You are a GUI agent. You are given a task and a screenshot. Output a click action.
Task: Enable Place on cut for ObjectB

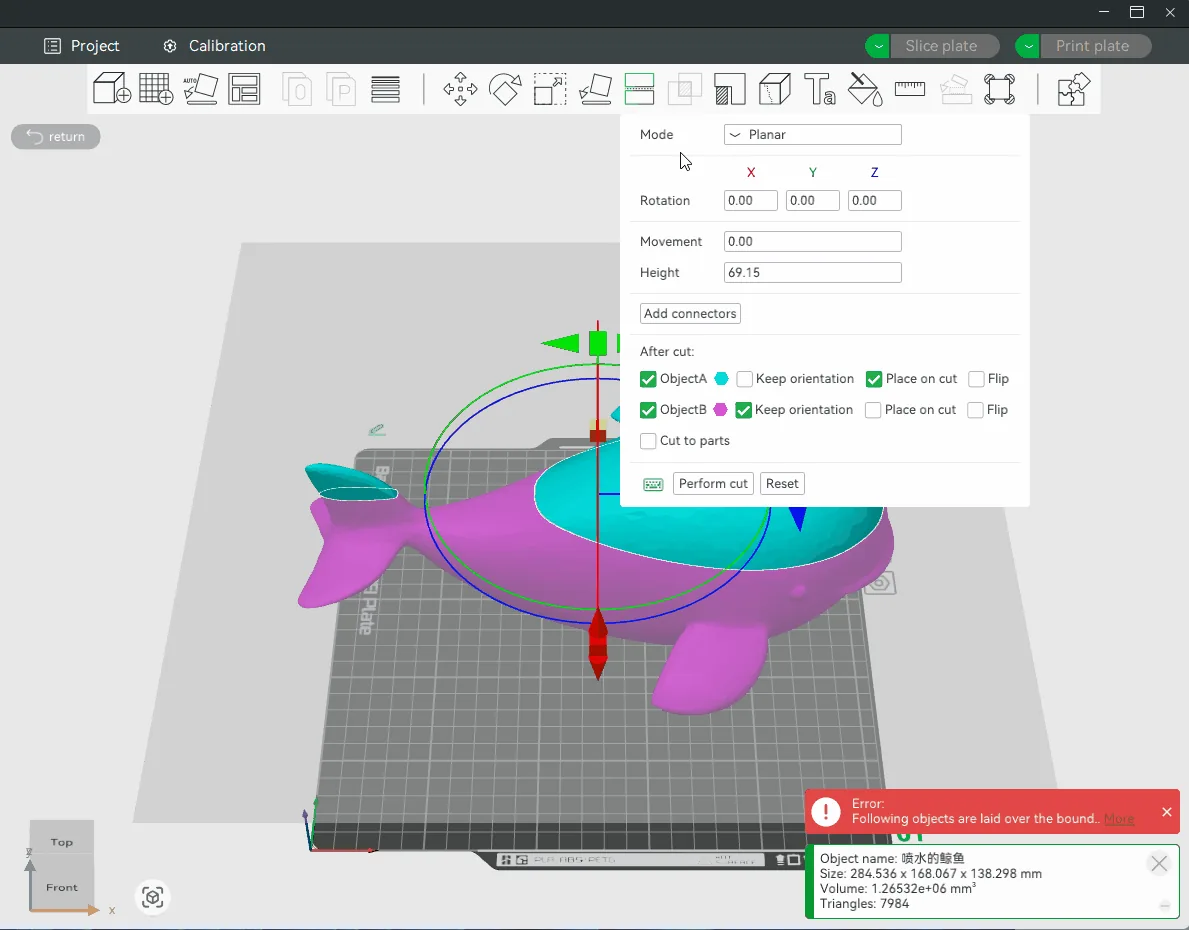coord(873,410)
